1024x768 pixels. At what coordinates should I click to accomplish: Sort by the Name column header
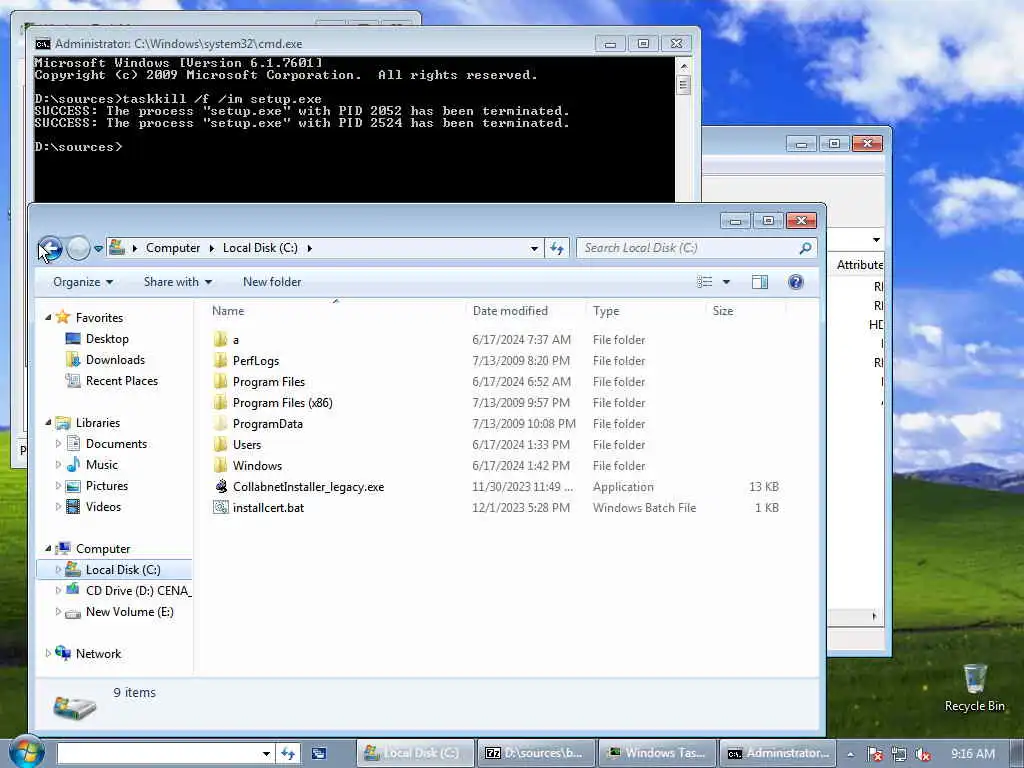click(228, 311)
